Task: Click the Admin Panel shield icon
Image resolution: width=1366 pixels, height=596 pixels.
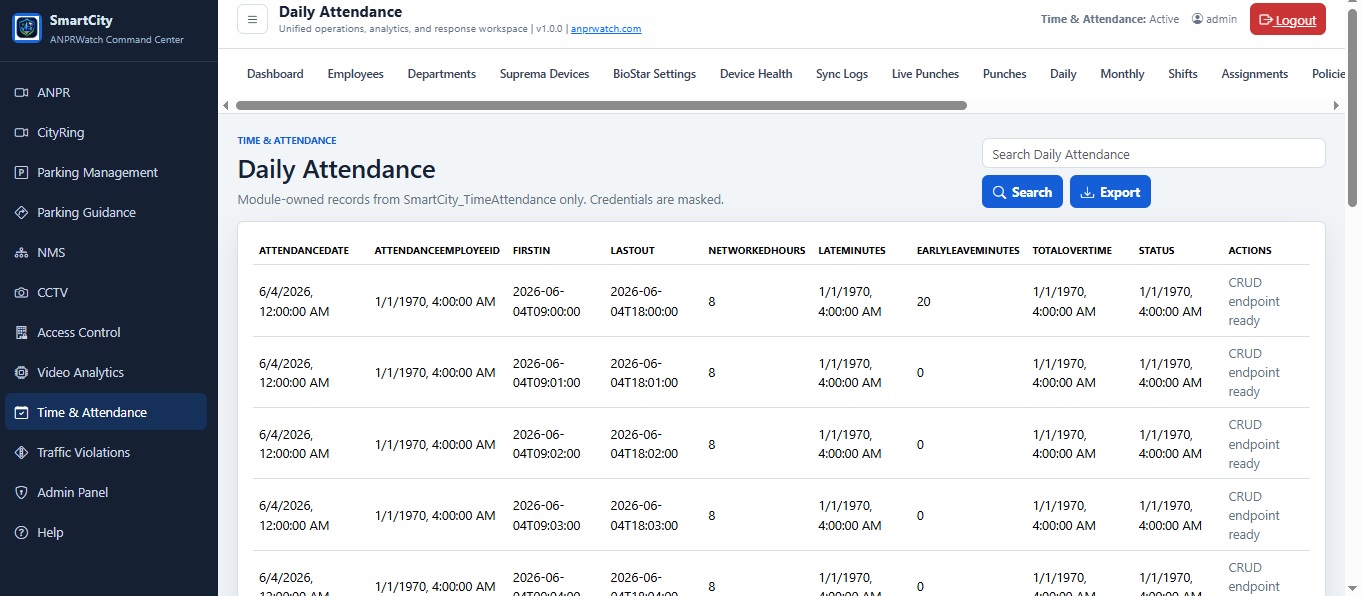Action: [21, 492]
